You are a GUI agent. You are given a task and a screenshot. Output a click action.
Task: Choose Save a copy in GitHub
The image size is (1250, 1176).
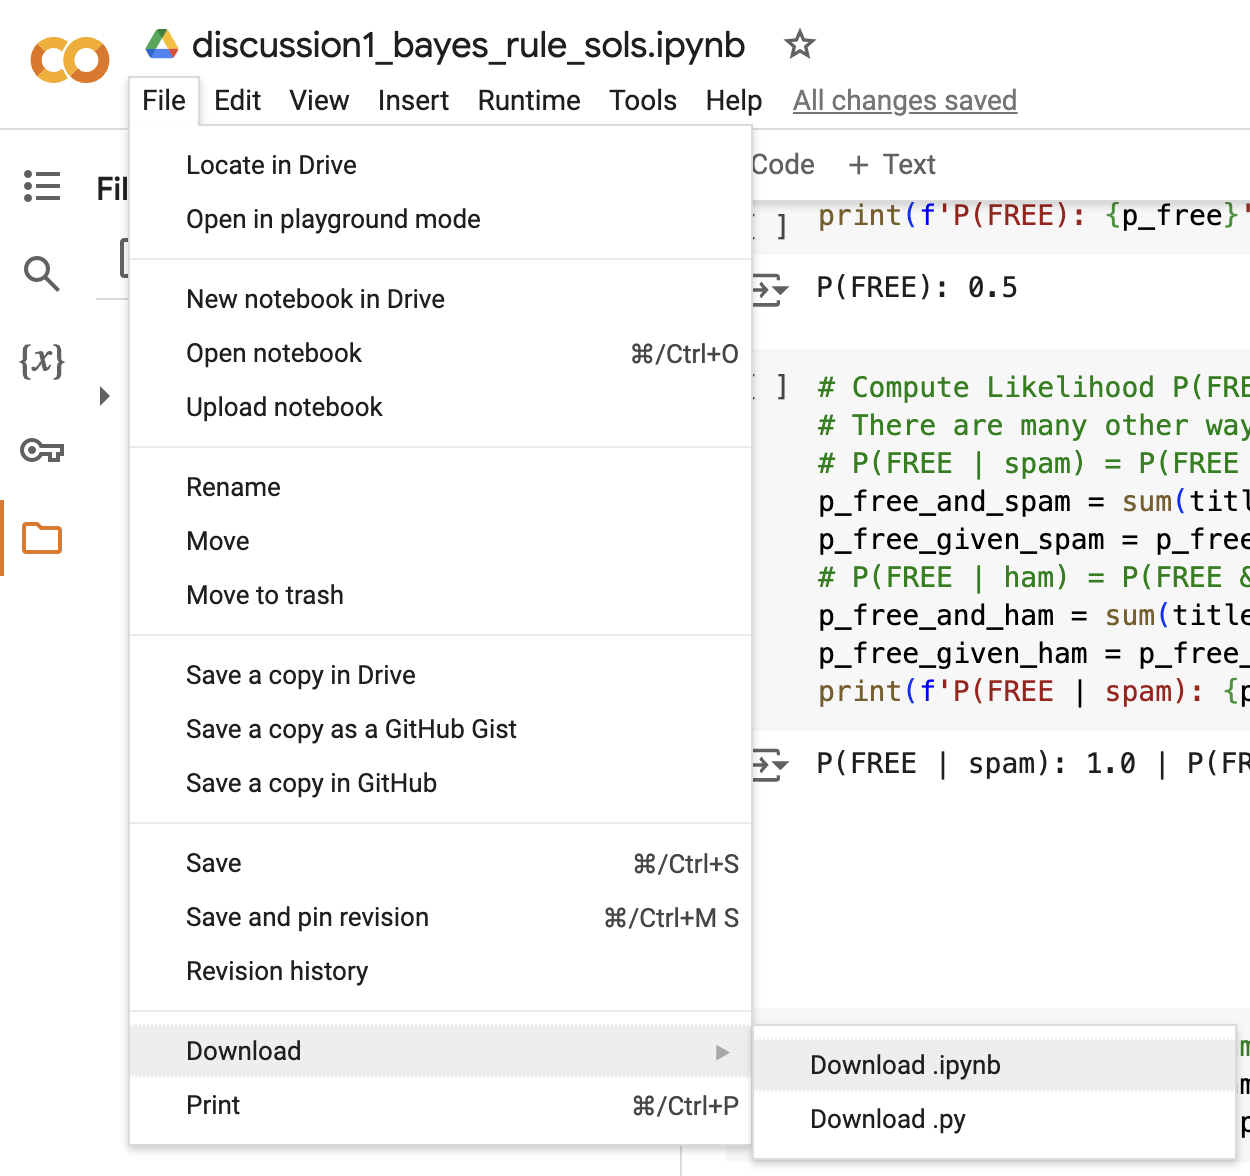[311, 783]
